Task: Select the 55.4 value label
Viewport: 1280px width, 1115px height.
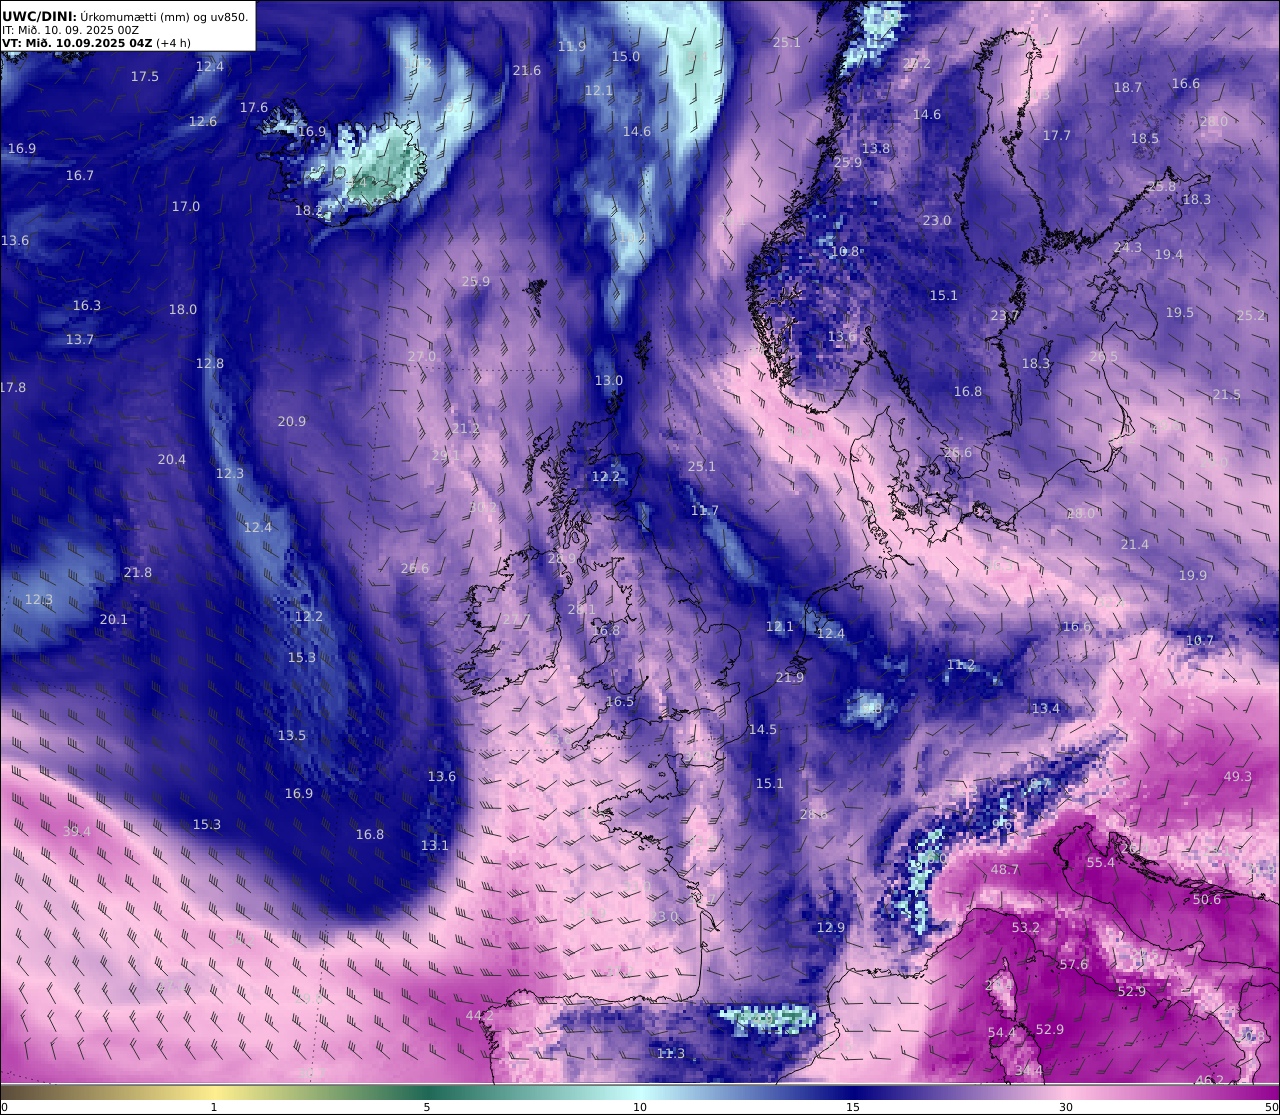Action: (x=1101, y=863)
